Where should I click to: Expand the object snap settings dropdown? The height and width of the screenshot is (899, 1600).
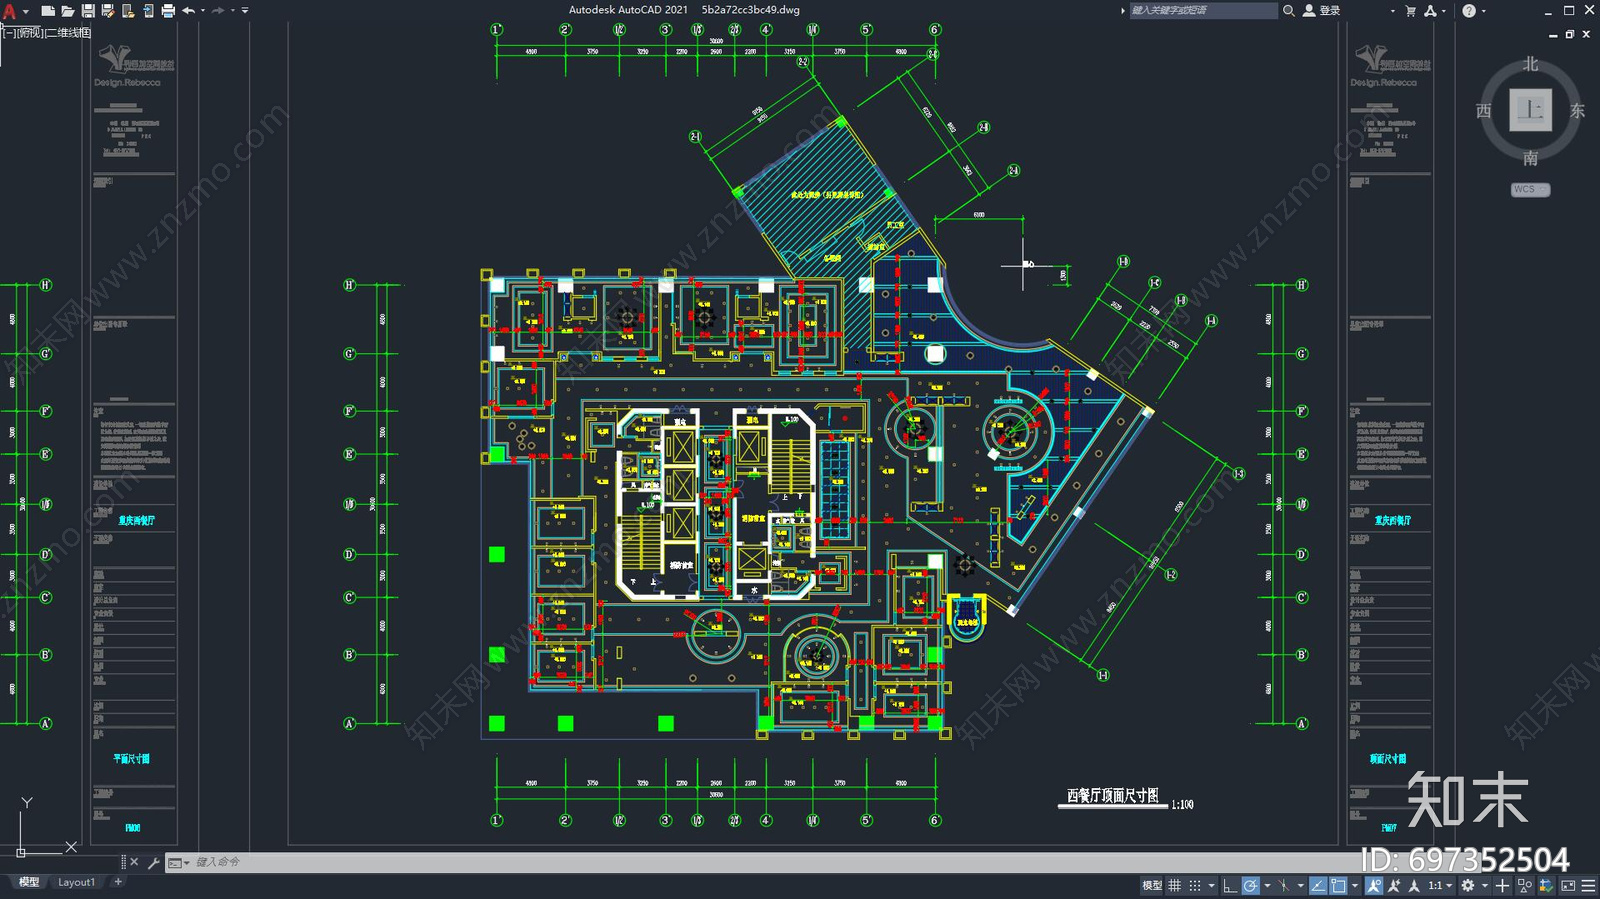1355,885
